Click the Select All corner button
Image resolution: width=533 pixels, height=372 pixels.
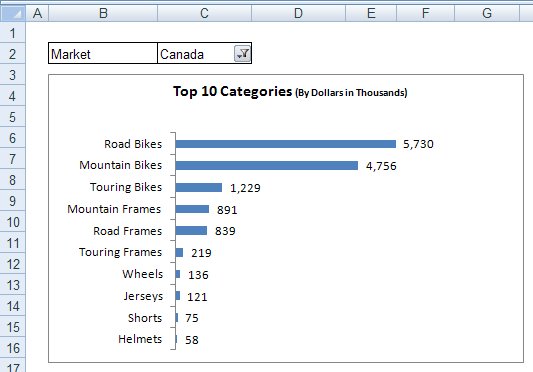[x=13, y=14]
